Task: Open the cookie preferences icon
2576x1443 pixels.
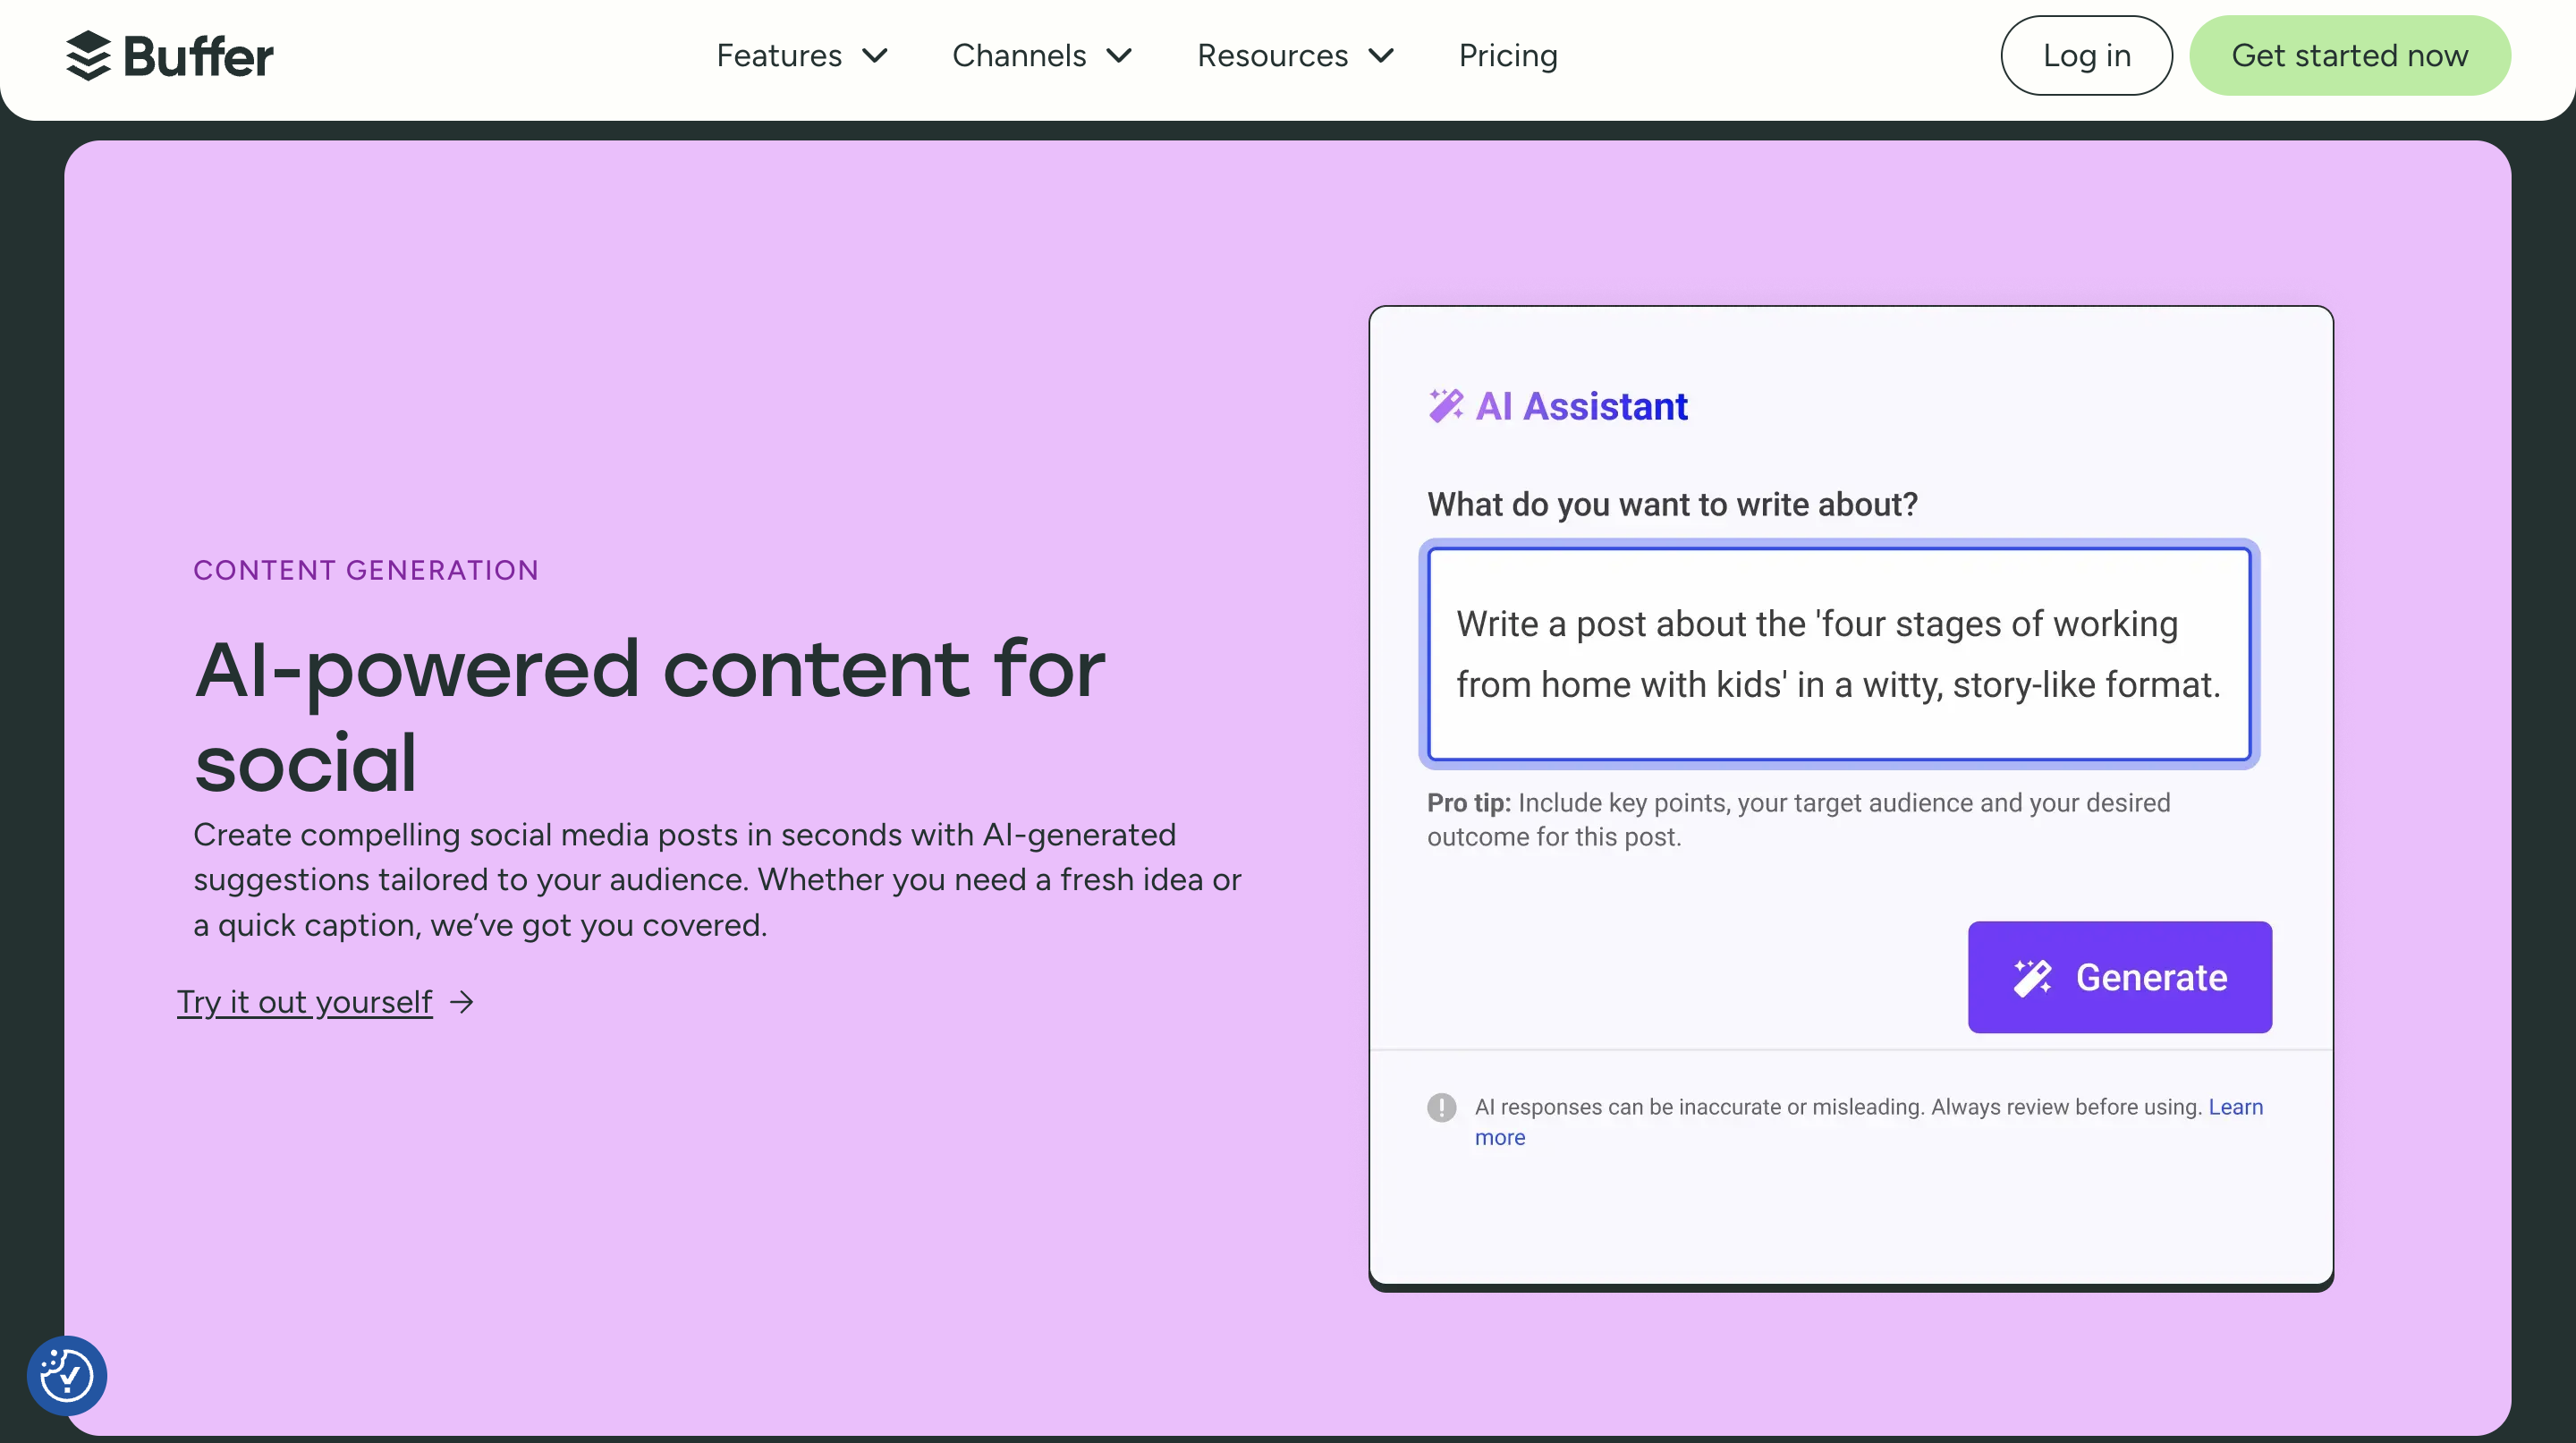Action: (x=67, y=1375)
